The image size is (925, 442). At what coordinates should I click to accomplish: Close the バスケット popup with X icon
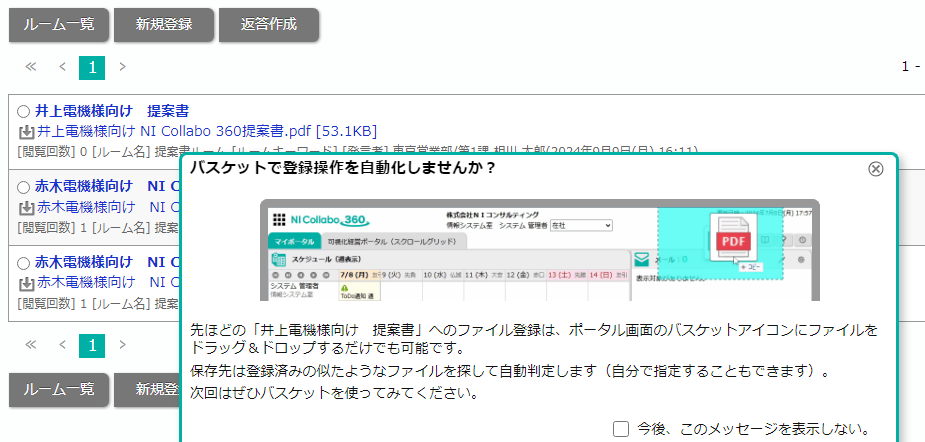pyautogui.click(x=876, y=169)
